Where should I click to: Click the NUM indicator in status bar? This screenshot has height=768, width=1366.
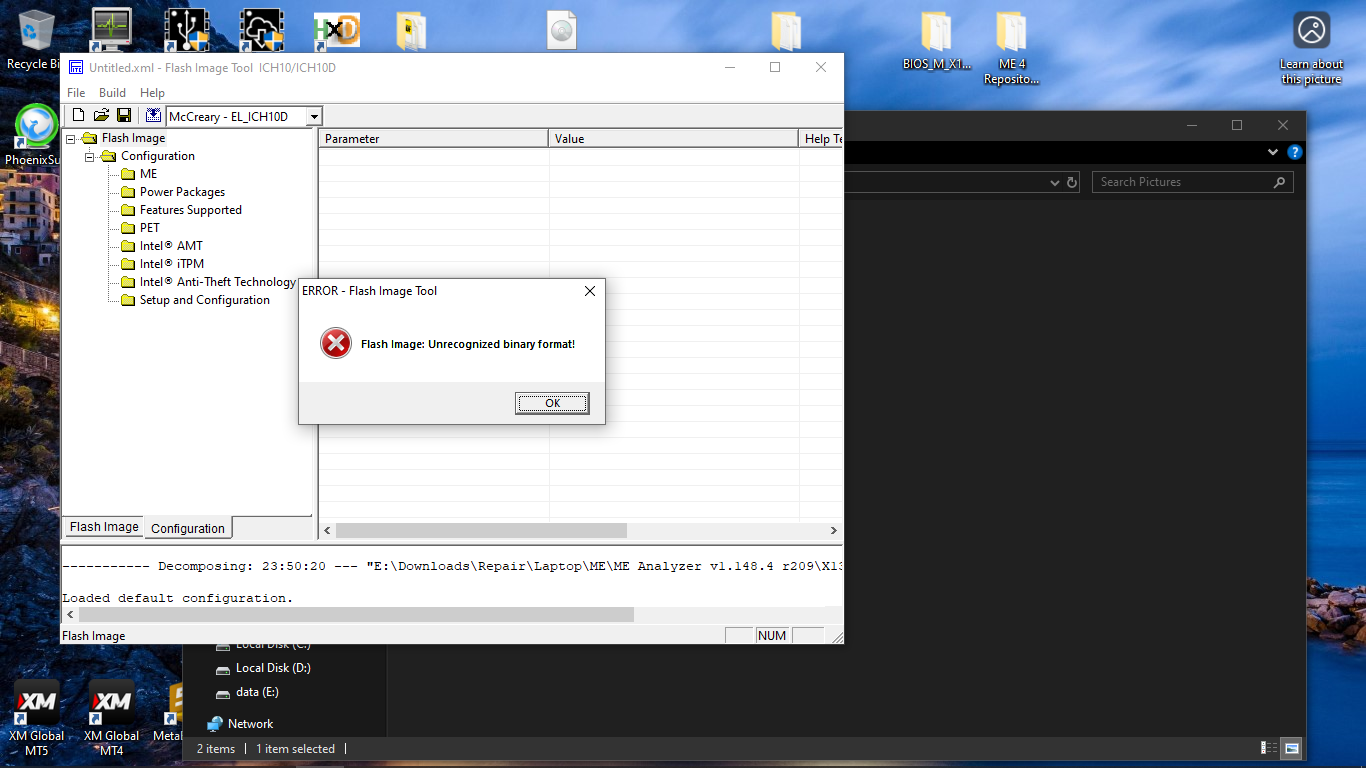[x=772, y=635]
